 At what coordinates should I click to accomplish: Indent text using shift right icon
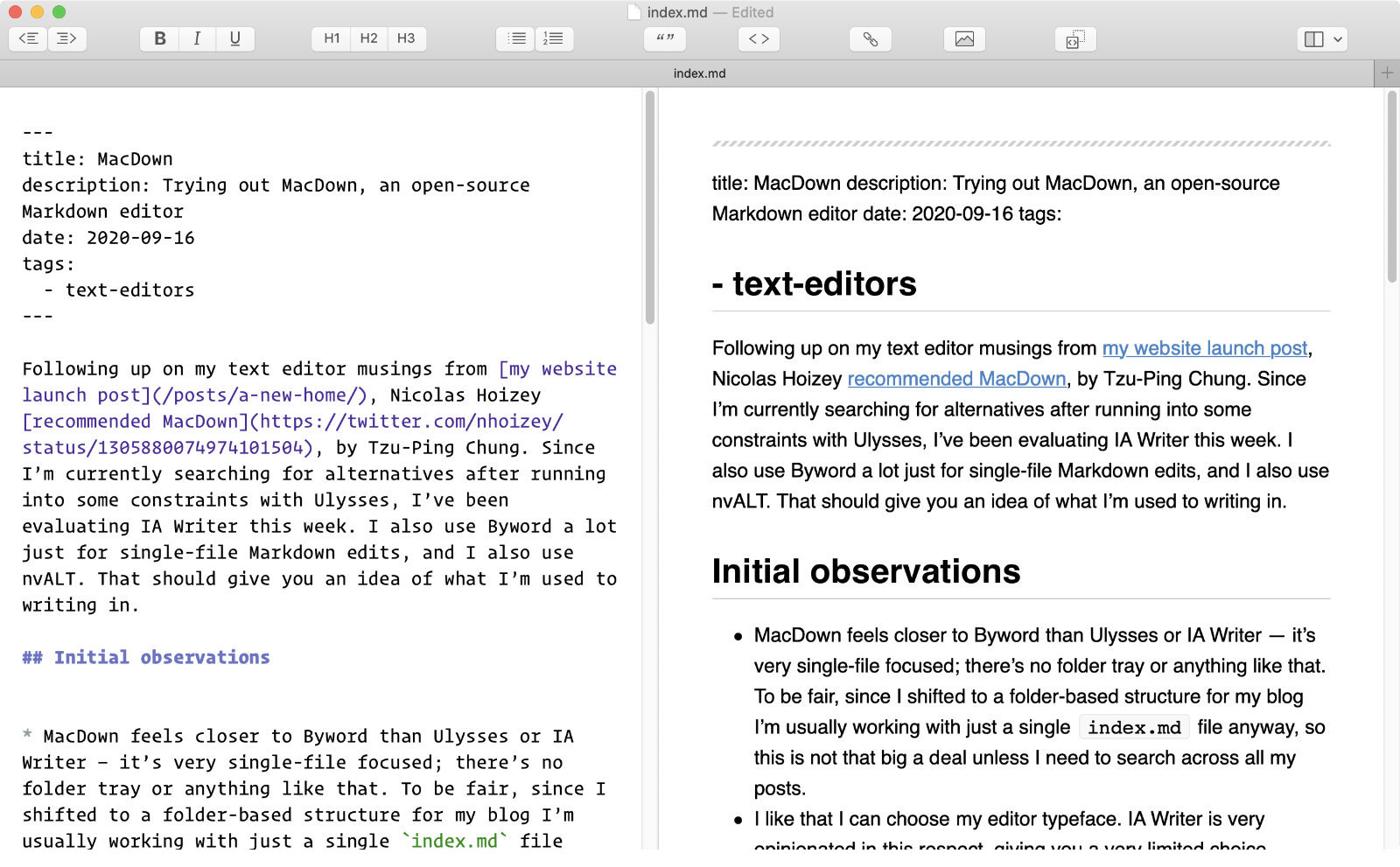tap(66, 39)
